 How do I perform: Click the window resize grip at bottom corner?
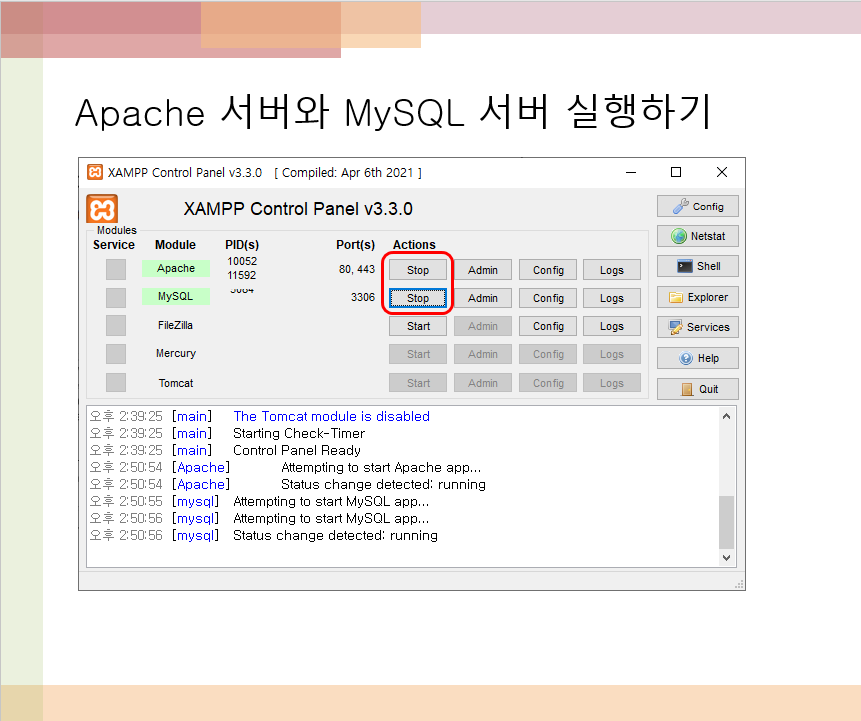739,584
